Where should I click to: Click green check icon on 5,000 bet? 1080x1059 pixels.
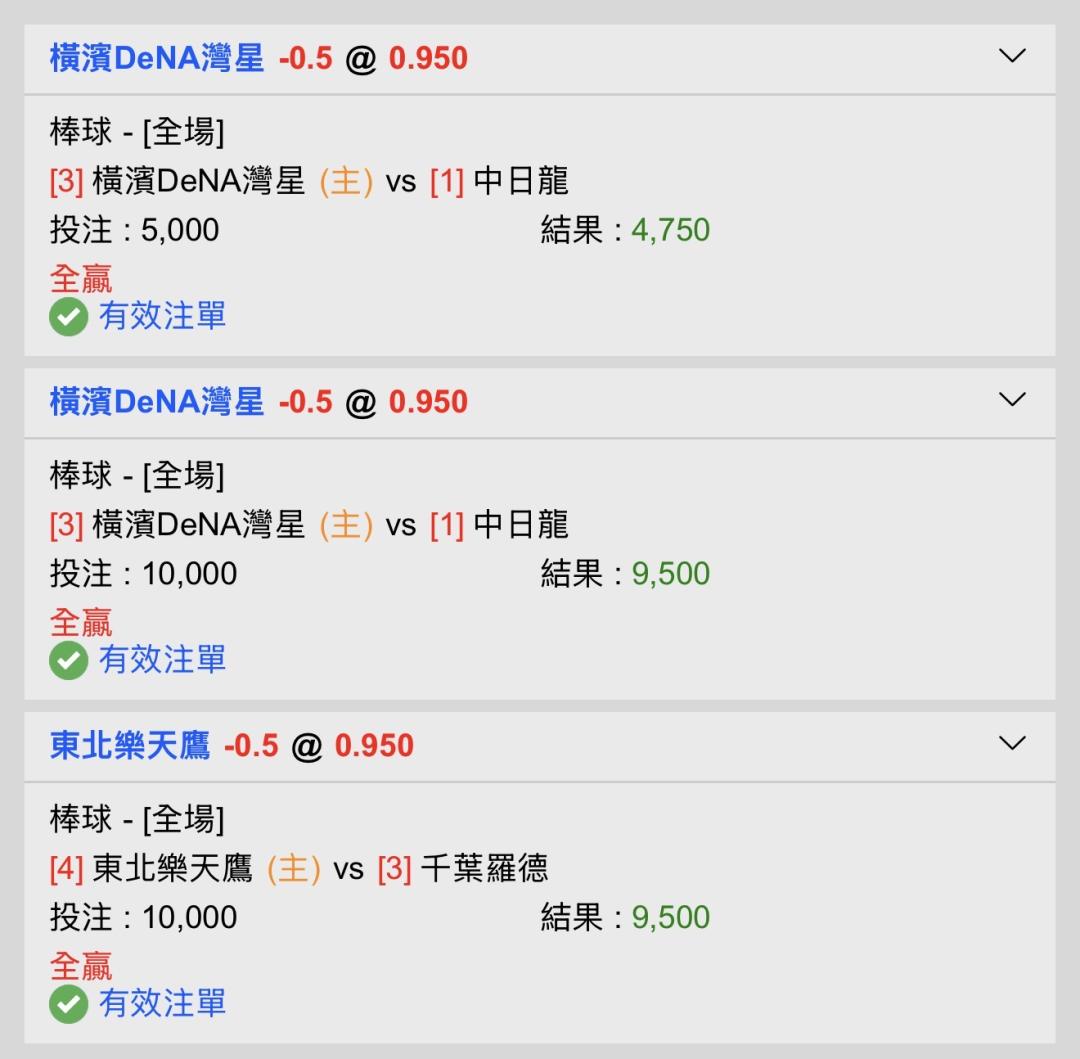tap(69, 318)
